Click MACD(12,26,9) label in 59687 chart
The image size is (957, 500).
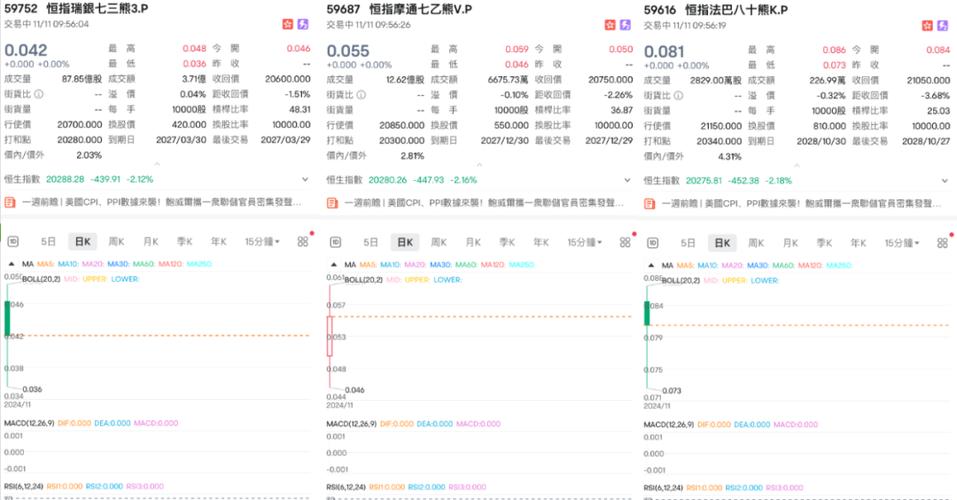pyautogui.click(x=352, y=424)
